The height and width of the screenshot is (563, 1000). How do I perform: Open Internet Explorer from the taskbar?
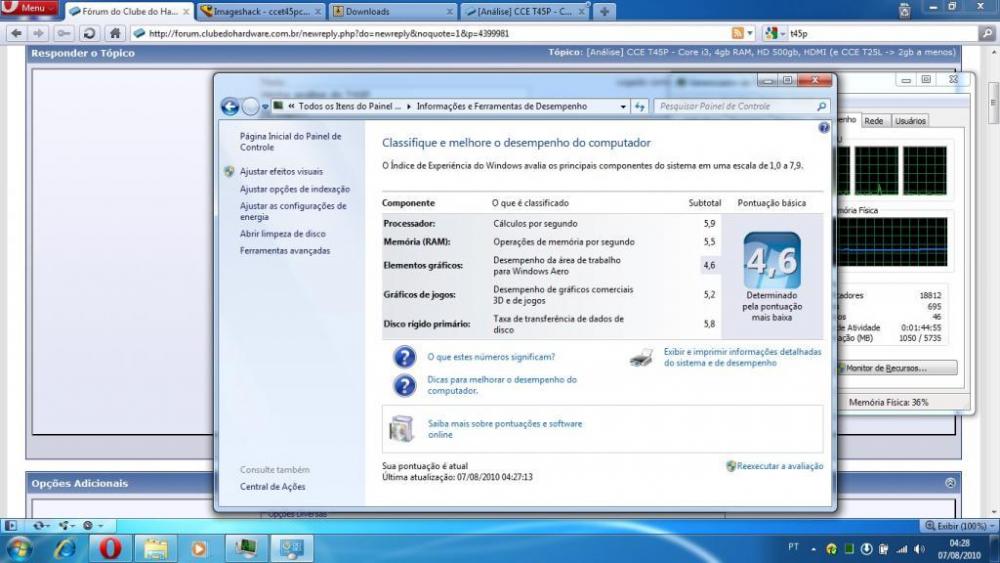pyautogui.click(x=66, y=548)
